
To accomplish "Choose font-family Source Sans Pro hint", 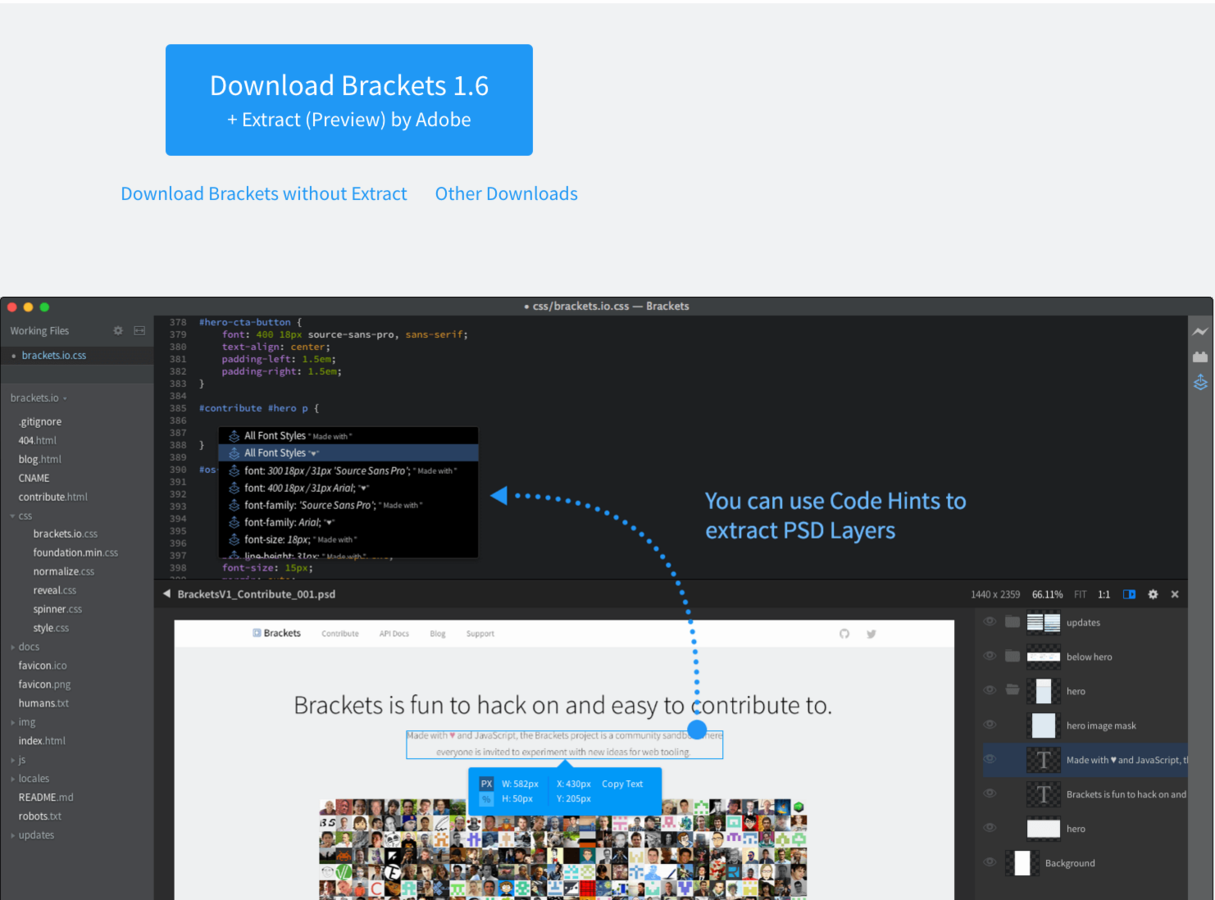I will [x=348, y=505].
